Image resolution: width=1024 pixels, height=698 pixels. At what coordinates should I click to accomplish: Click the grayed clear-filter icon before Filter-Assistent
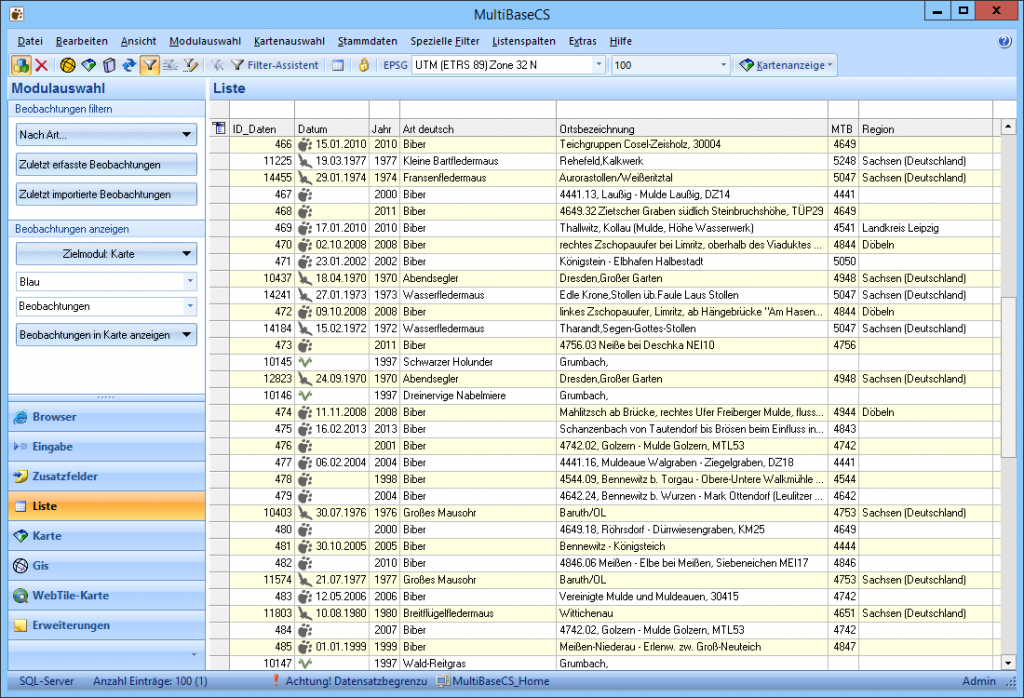point(217,65)
